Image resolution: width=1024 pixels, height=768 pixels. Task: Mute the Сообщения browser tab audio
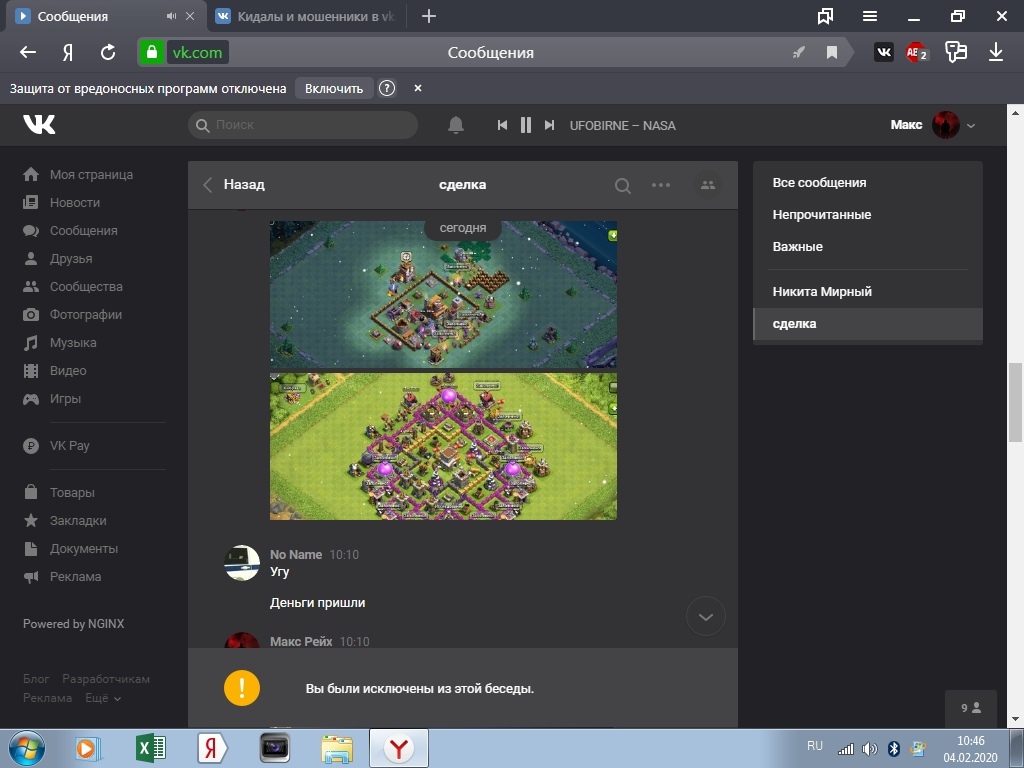coord(171,16)
